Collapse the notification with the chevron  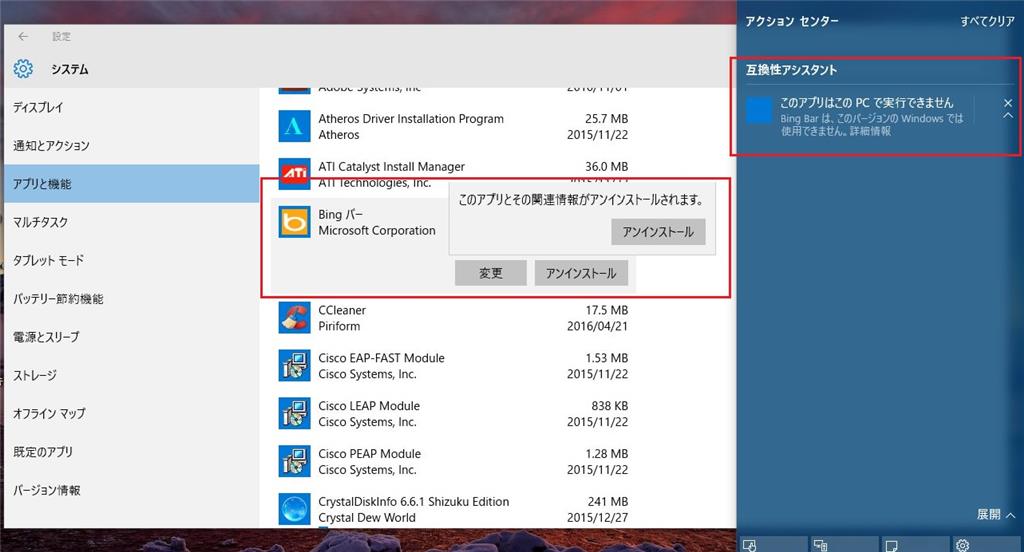(x=1008, y=116)
